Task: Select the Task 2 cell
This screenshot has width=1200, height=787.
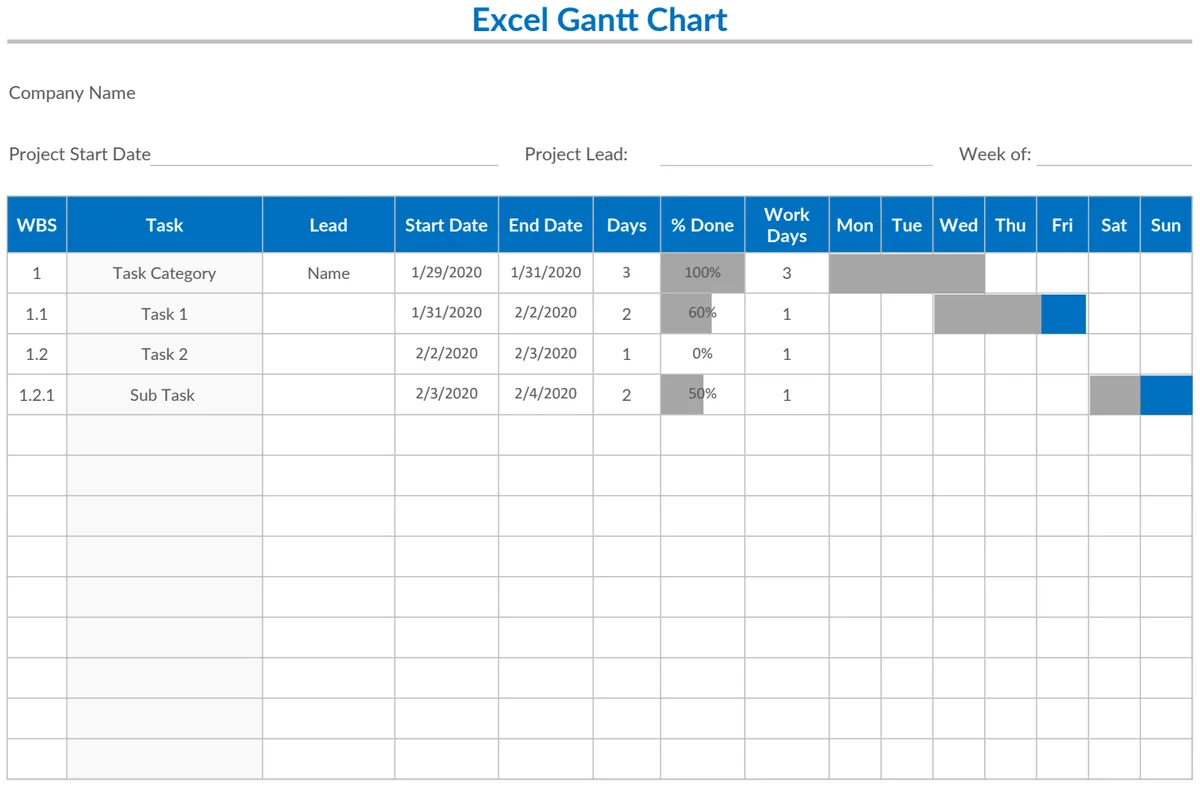Action: [164, 354]
